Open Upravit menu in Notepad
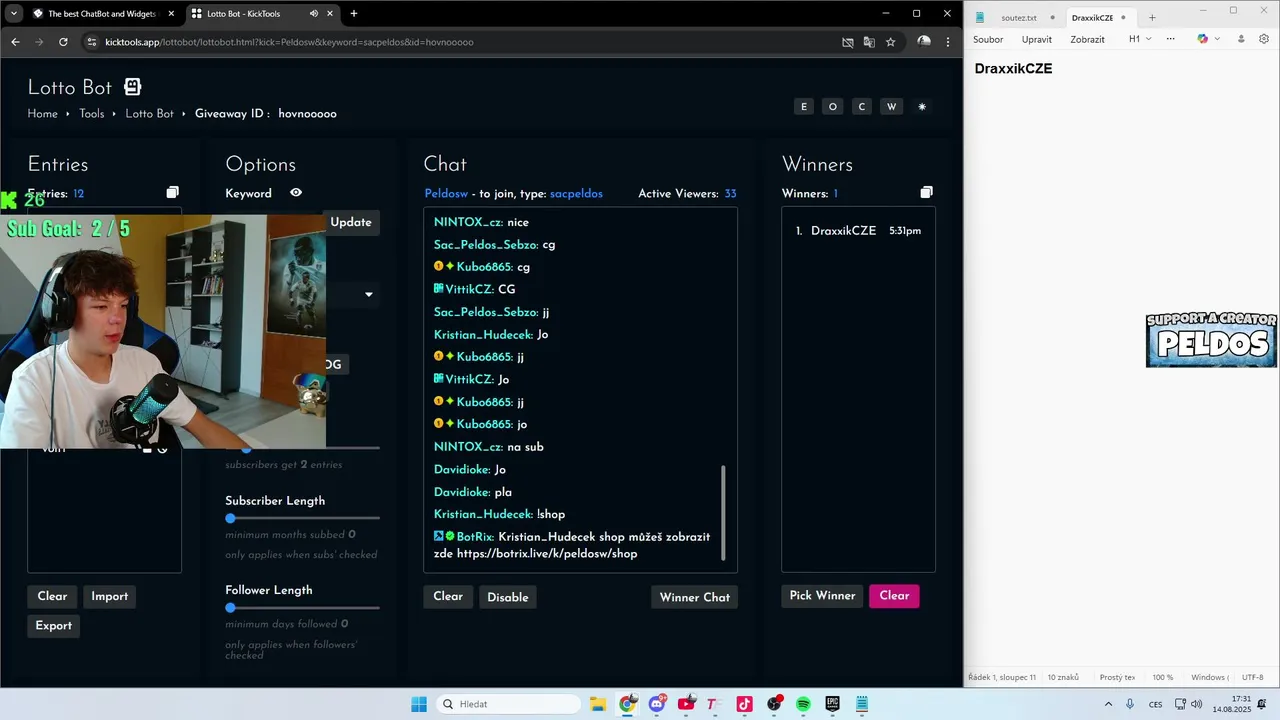 point(1037,40)
